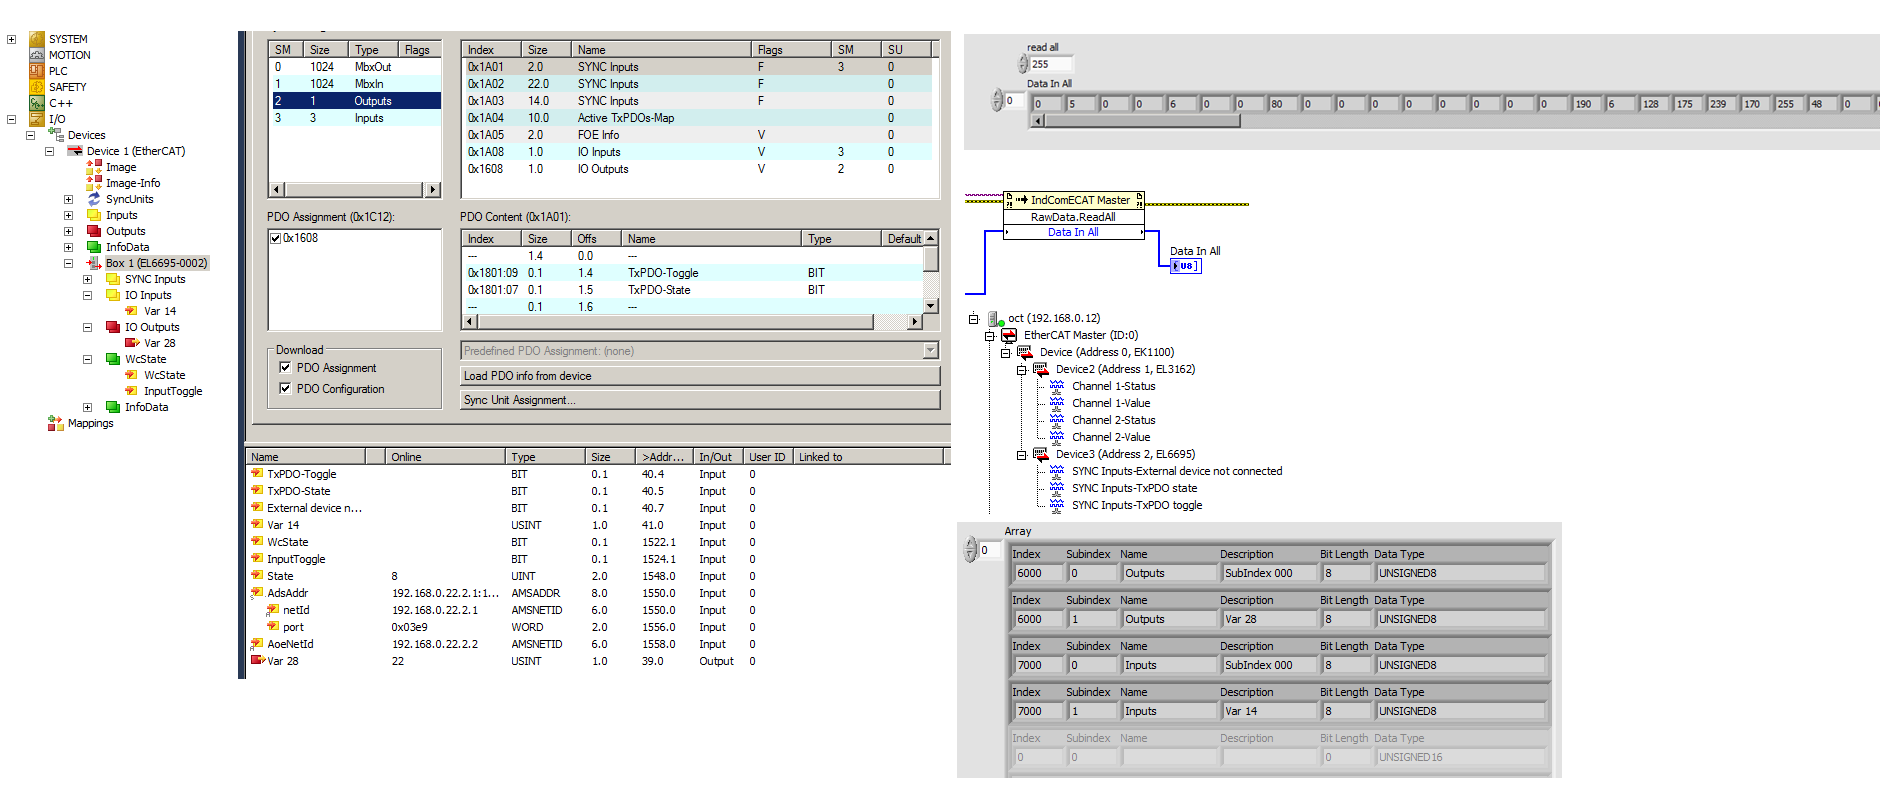This screenshot has width=1886, height=795.
Task: Expand the SYNC Inputs node
Action: tap(87, 279)
